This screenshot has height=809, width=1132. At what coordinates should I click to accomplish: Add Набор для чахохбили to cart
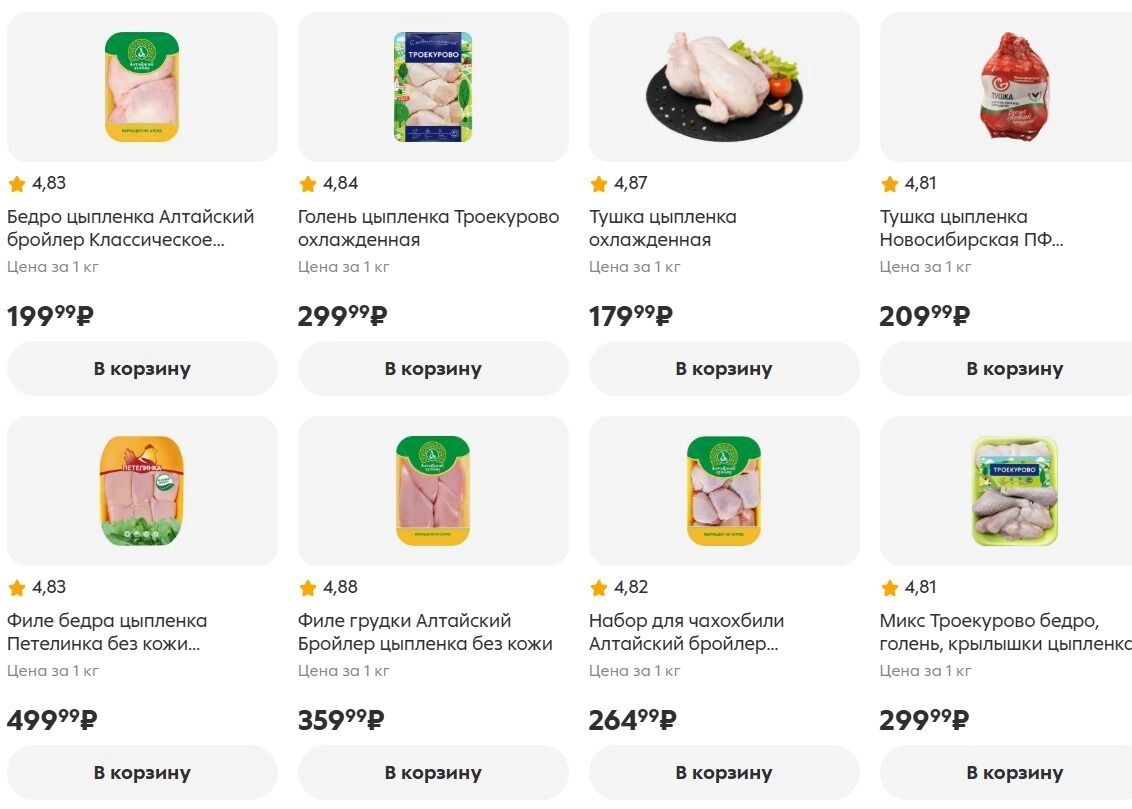(724, 772)
